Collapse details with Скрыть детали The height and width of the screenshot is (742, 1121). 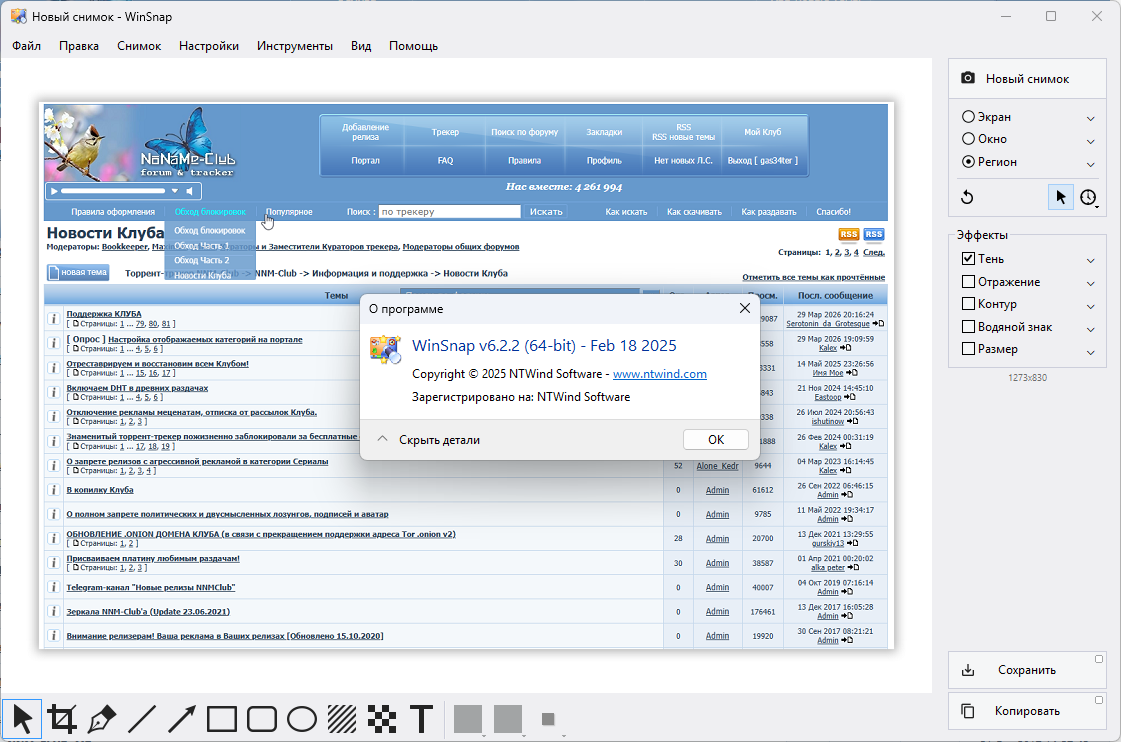tap(428, 440)
